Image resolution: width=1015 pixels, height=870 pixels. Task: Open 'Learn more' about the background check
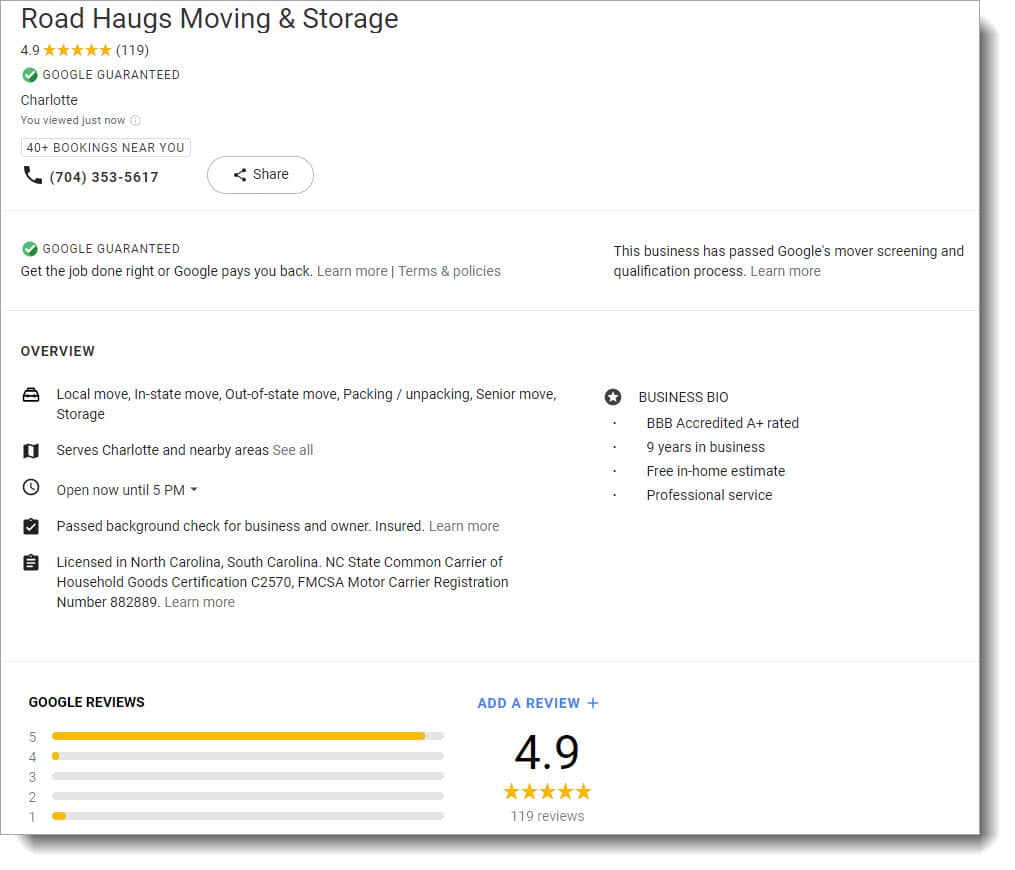[x=463, y=526]
